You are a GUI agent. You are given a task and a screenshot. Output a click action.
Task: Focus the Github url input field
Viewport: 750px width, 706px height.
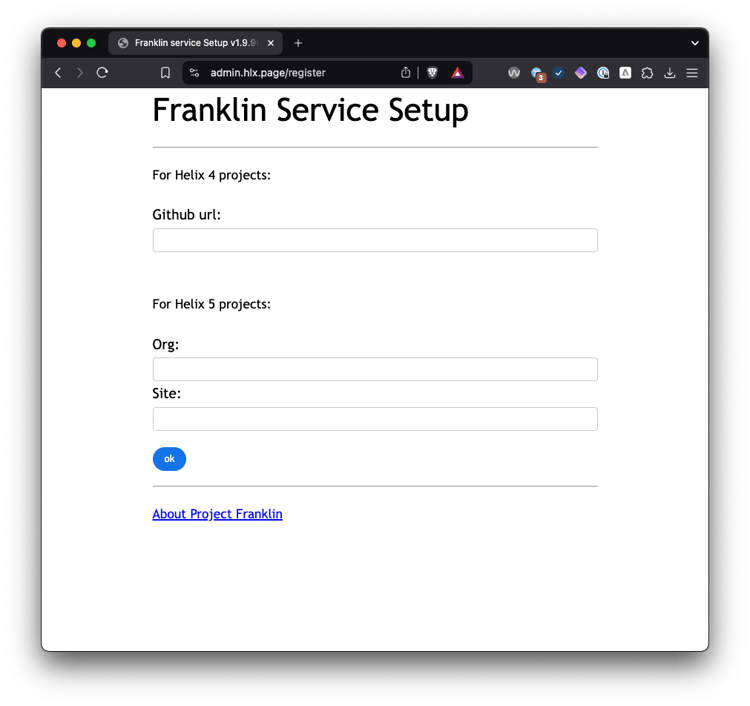point(375,240)
